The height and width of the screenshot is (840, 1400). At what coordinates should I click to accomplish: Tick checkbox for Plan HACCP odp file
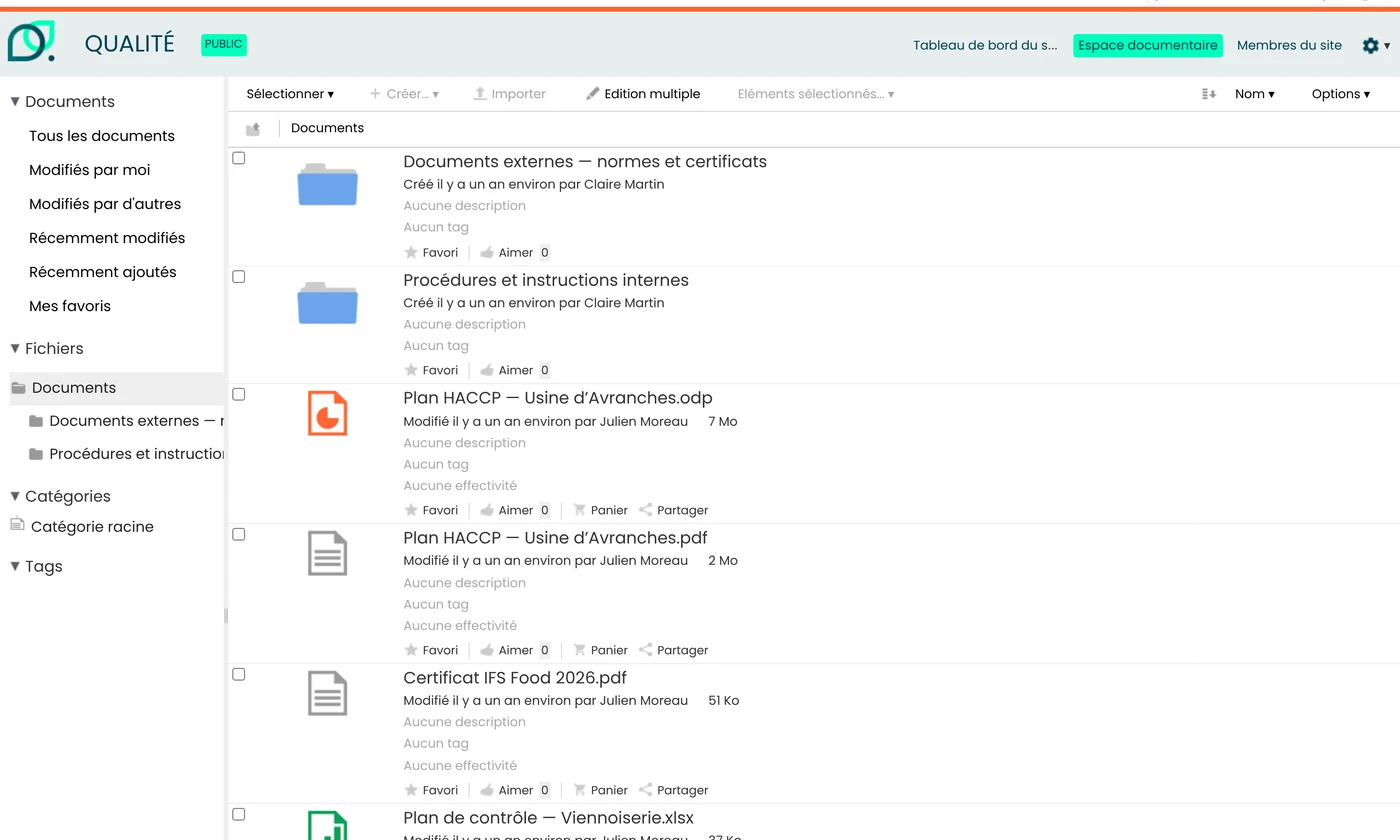(x=239, y=394)
